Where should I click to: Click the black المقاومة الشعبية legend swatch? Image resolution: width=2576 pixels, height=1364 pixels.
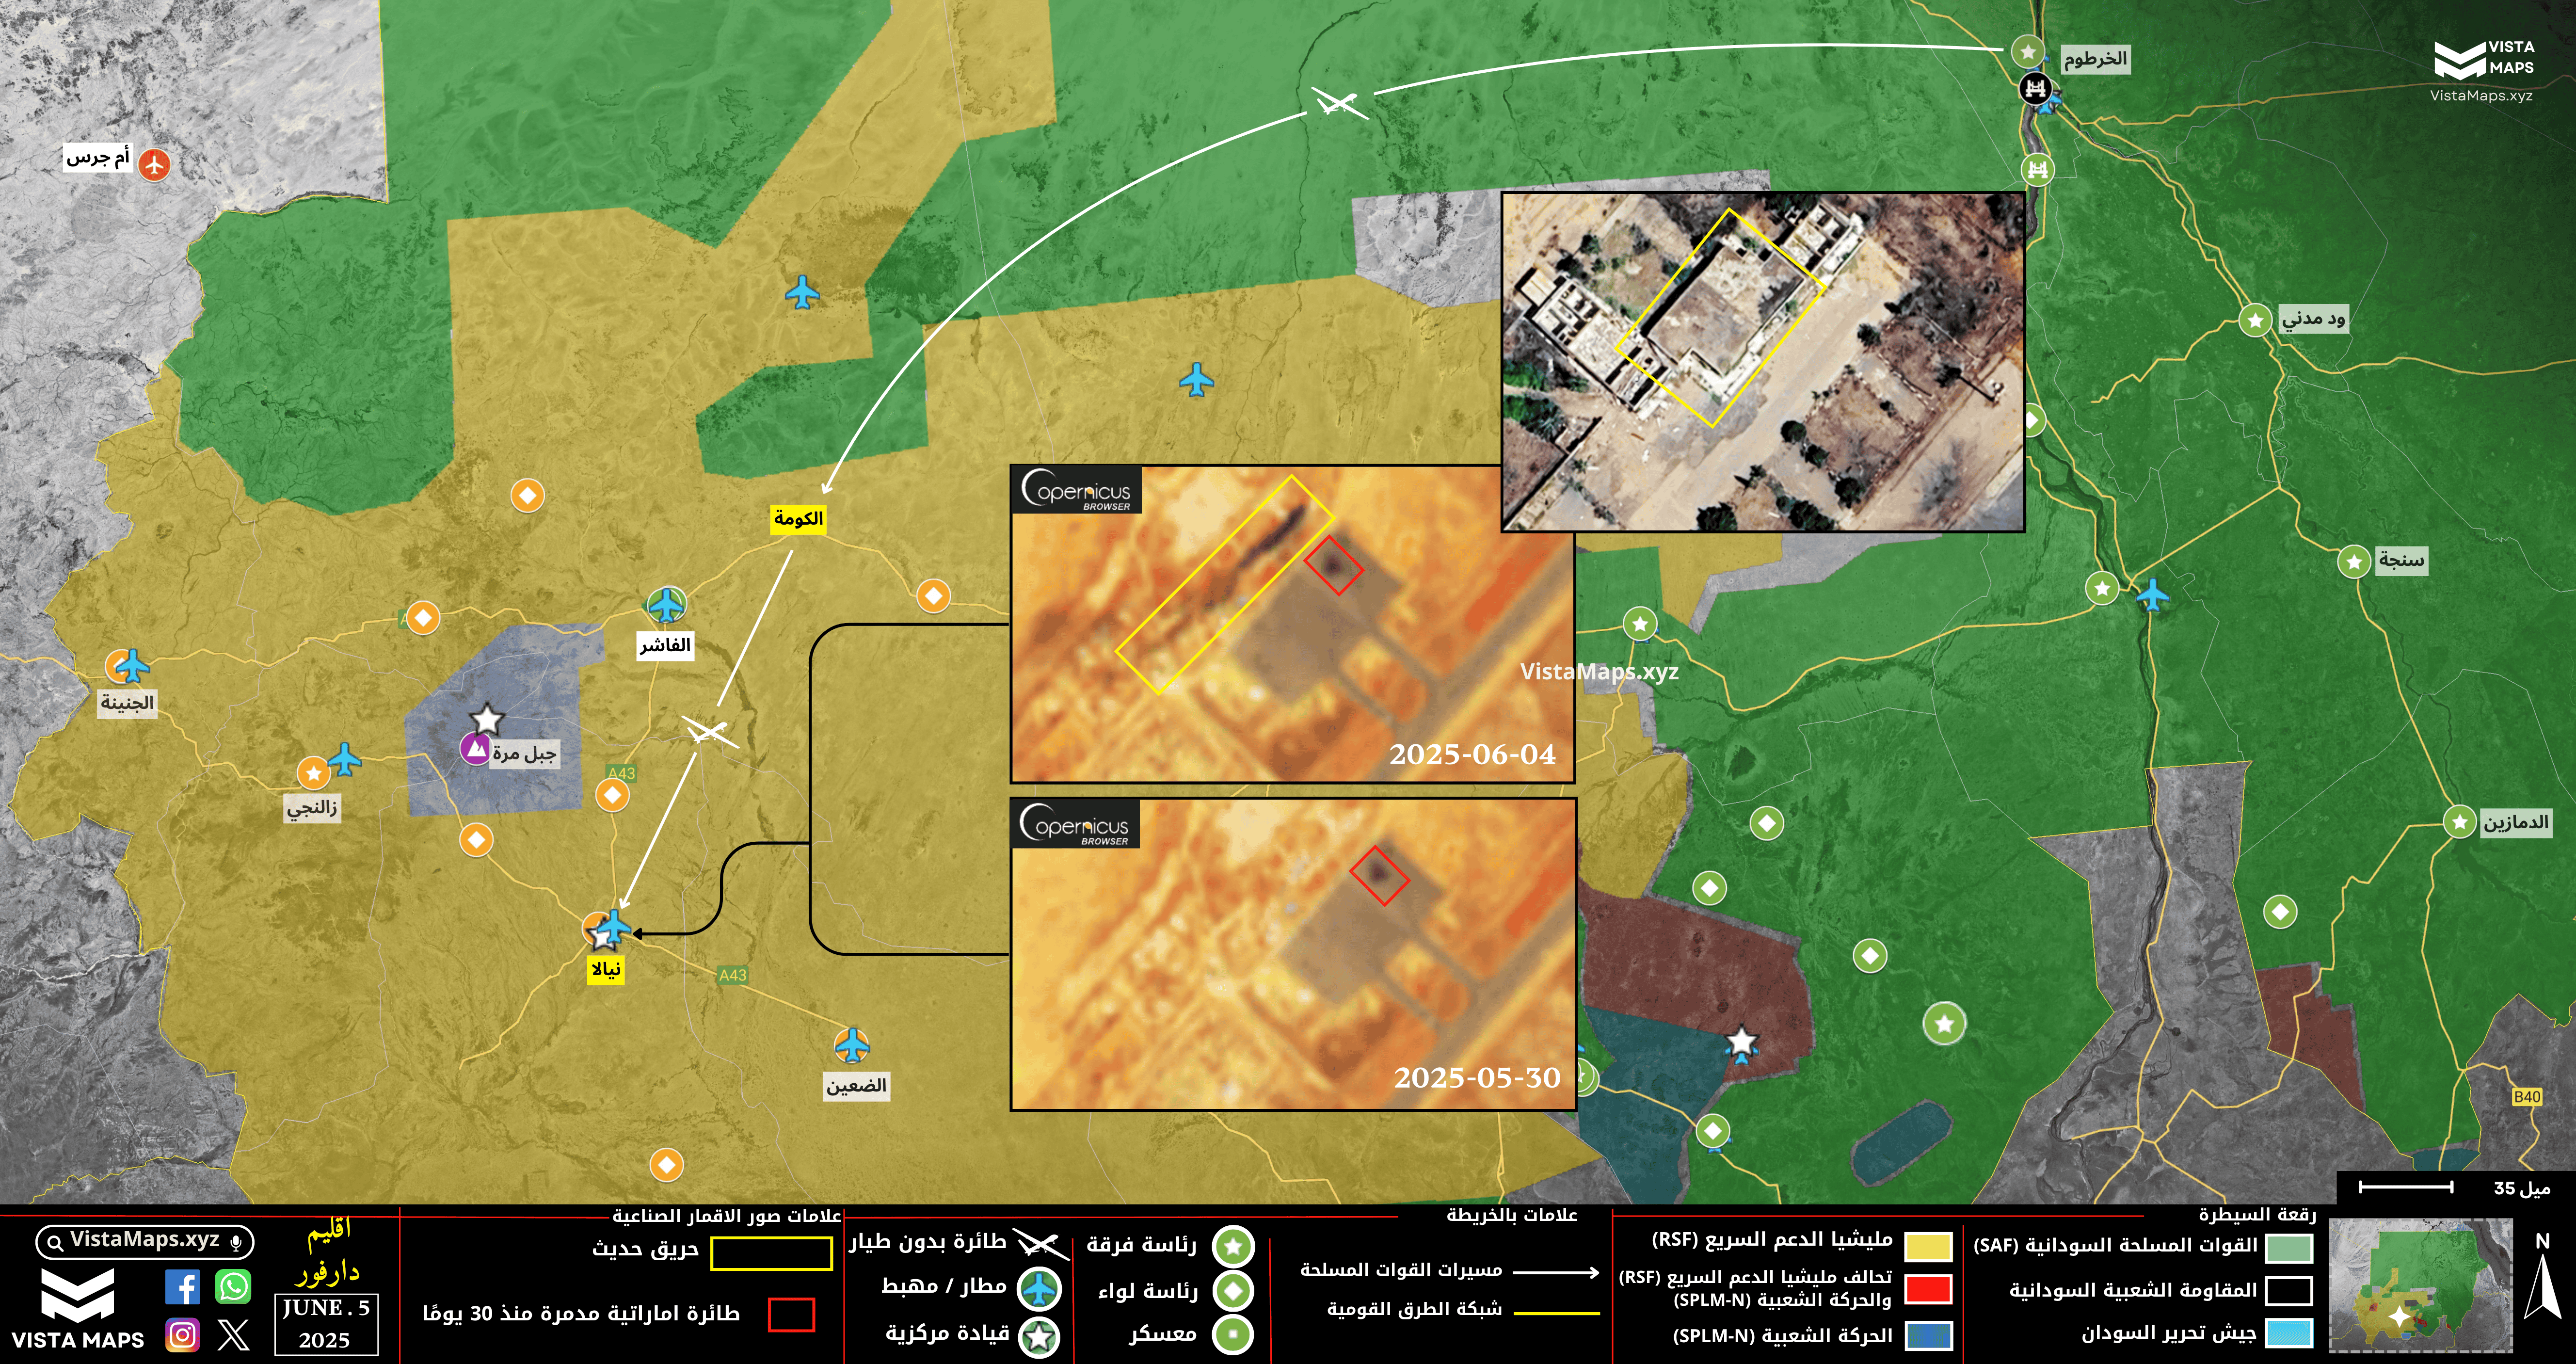click(2289, 1290)
